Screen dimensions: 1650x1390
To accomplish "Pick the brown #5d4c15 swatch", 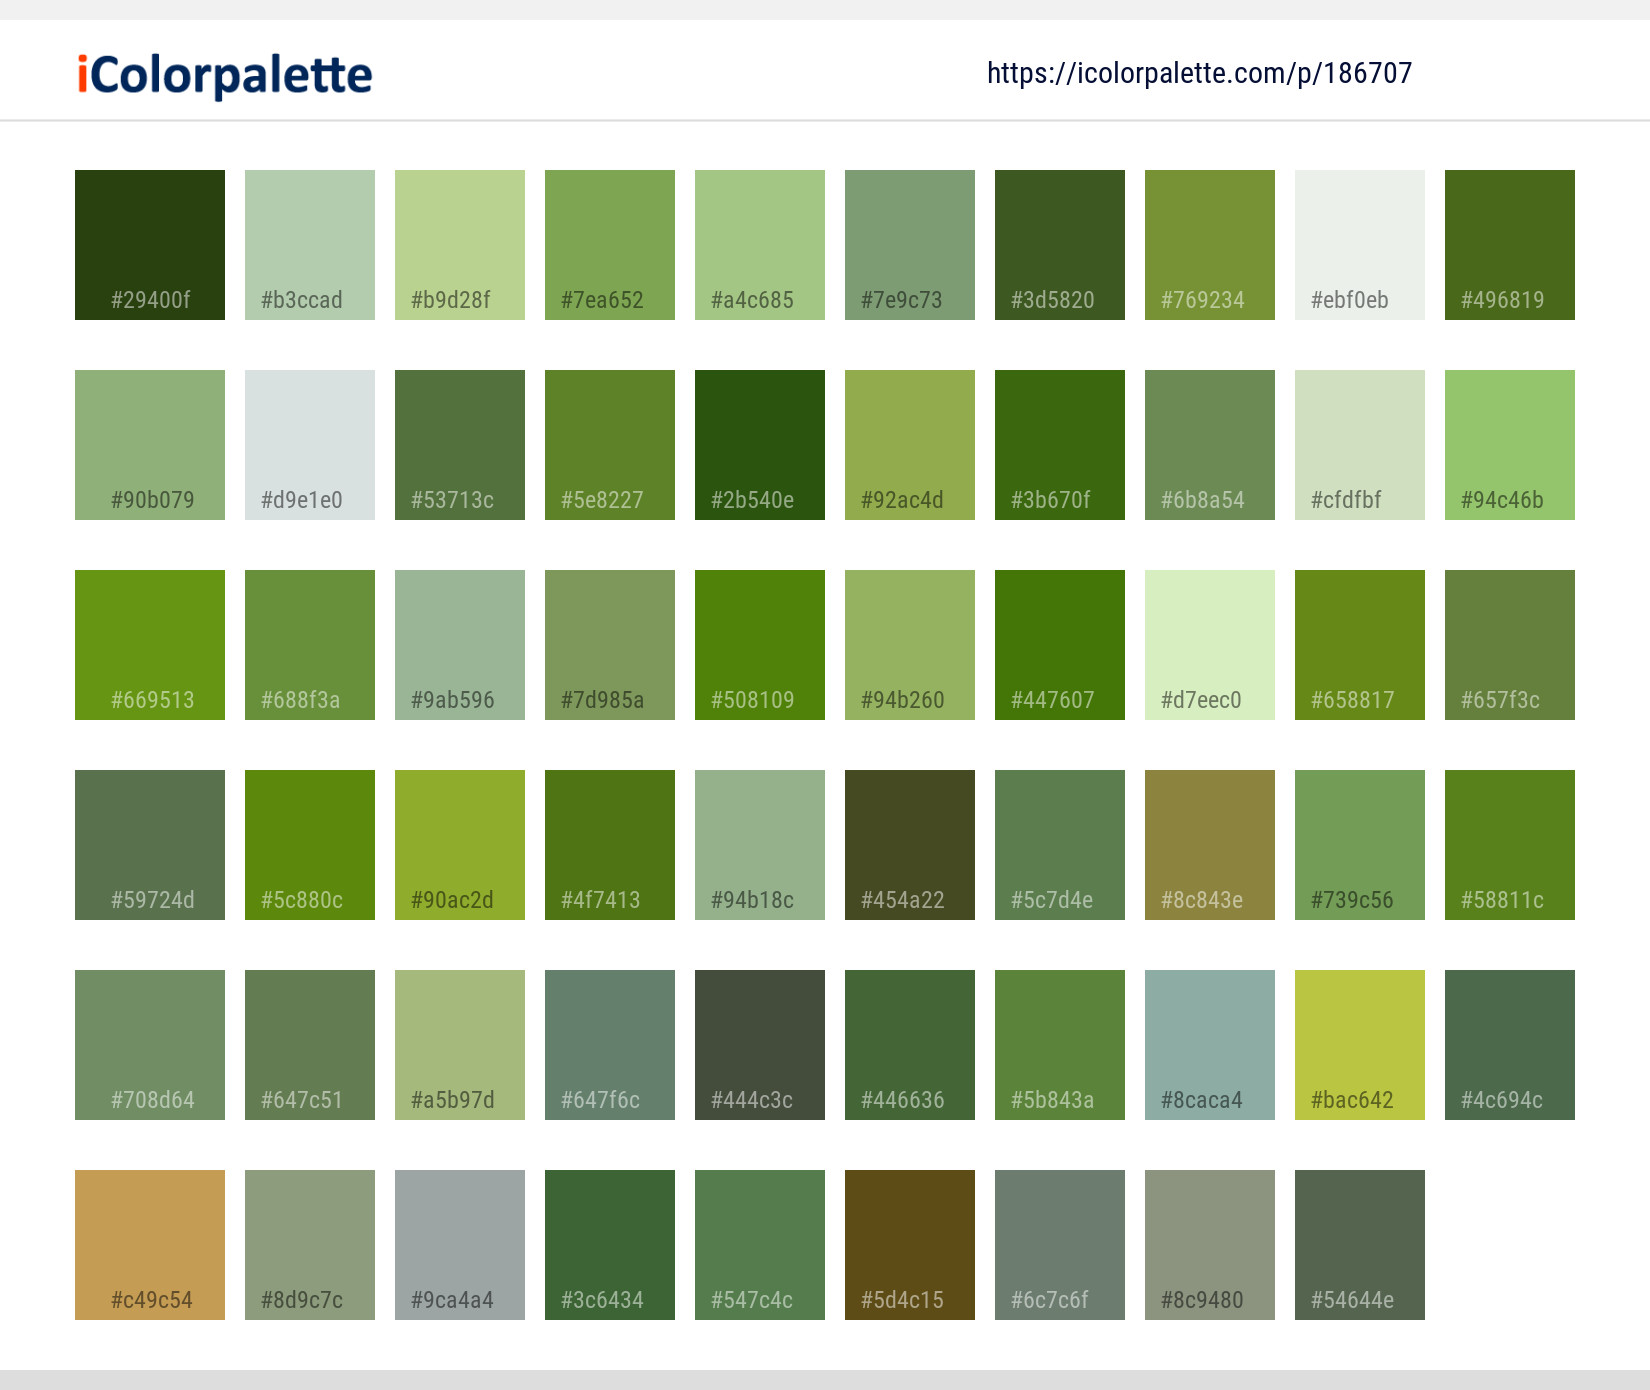I will (910, 1245).
